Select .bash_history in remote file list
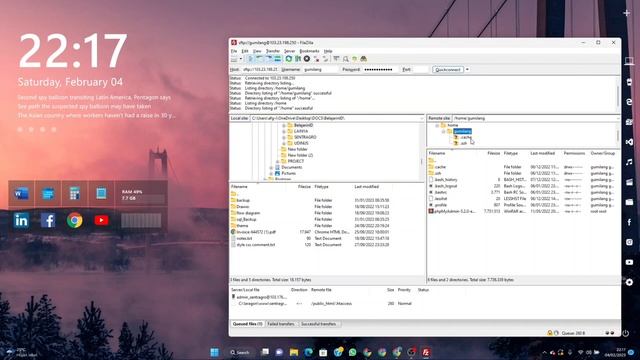This screenshot has width=640, height=360. tap(446, 180)
